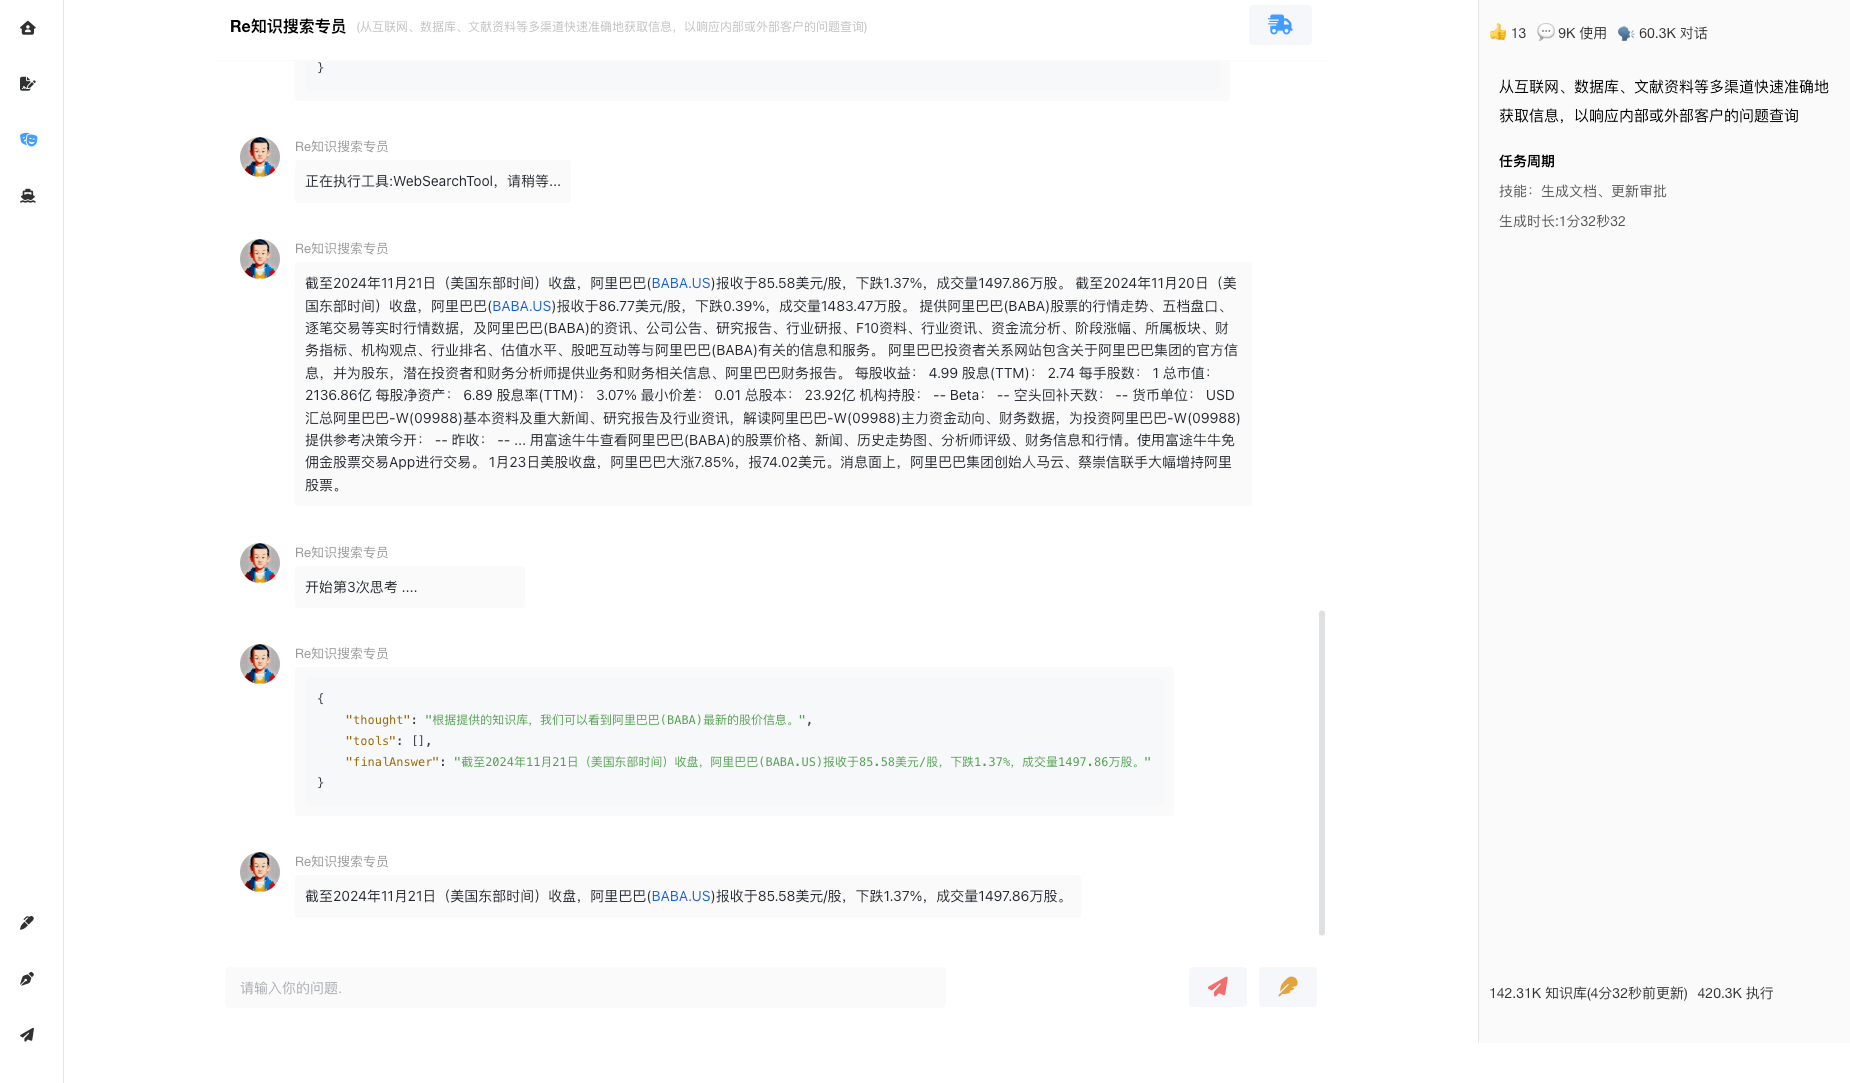1850x1083 pixels.
Task: Click the "tools": [] line in JSON block
Action: pos(389,741)
